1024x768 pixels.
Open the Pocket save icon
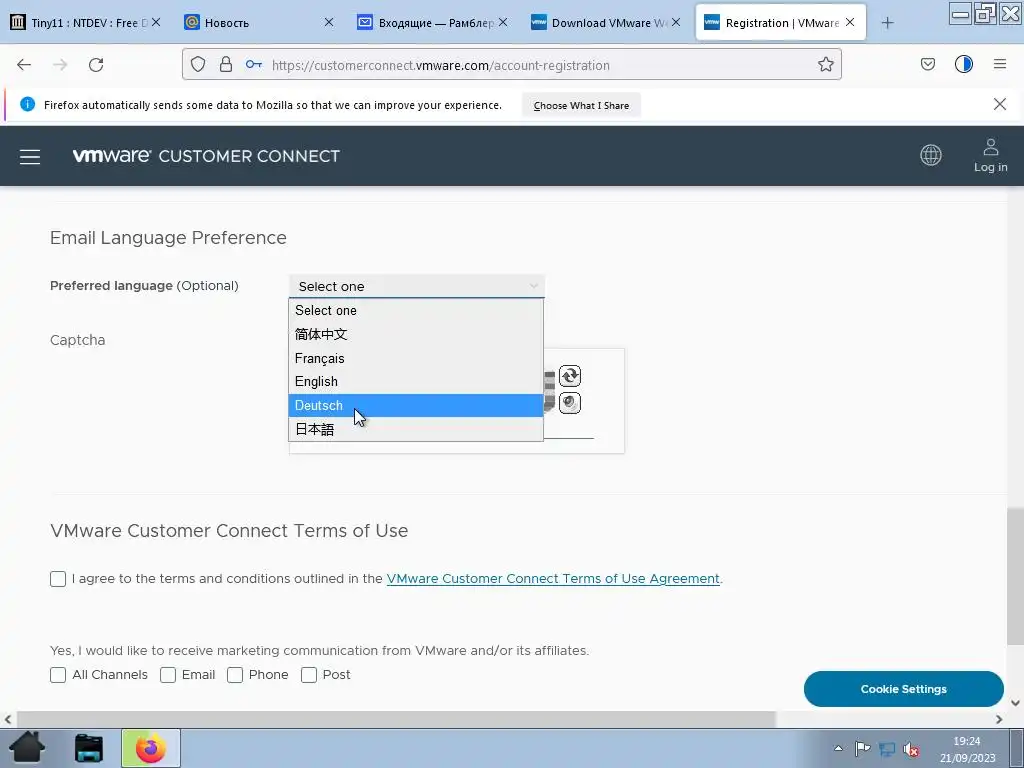click(x=928, y=64)
